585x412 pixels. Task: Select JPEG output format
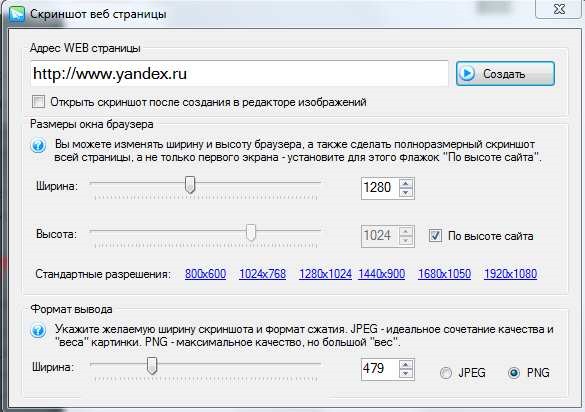pyautogui.click(x=445, y=372)
